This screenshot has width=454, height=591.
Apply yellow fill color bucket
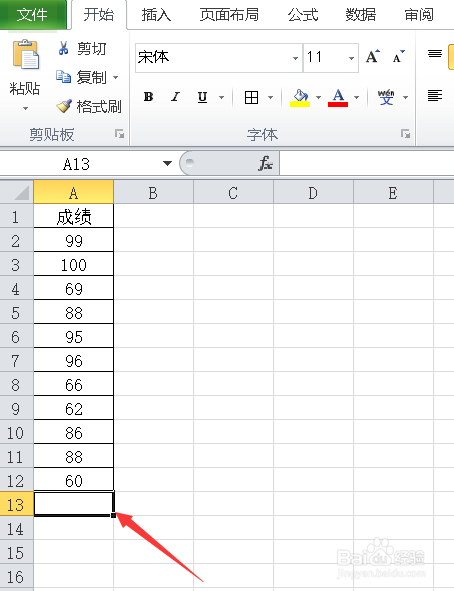pyautogui.click(x=300, y=97)
